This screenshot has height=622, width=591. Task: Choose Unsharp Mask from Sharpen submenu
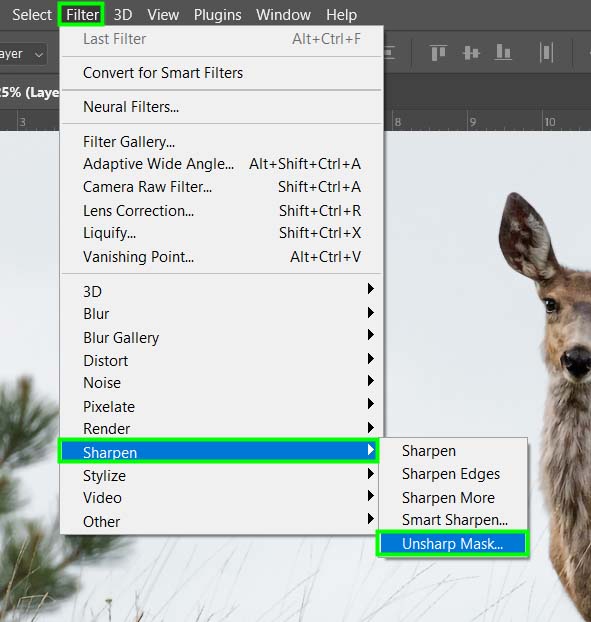point(453,543)
